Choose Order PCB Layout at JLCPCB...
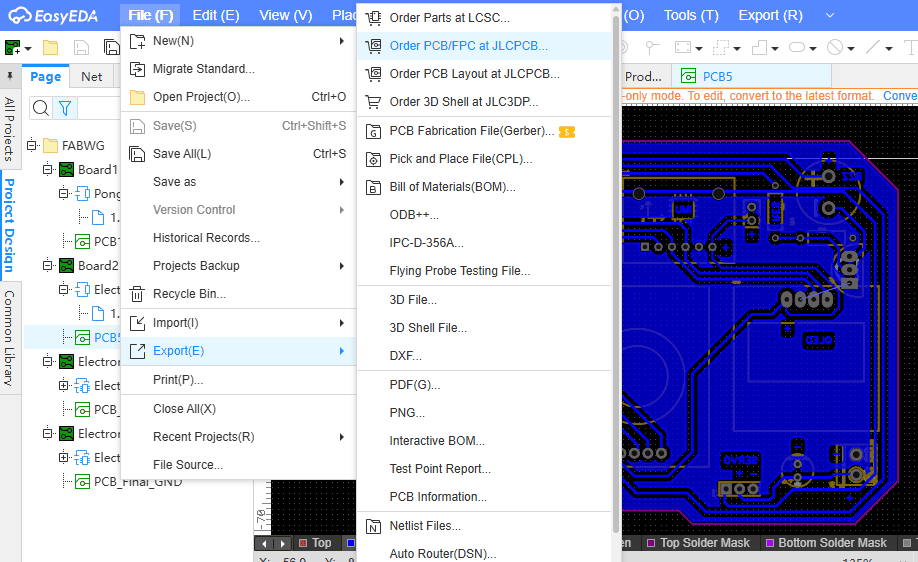Image resolution: width=918 pixels, height=562 pixels. [x=484, y=74]
